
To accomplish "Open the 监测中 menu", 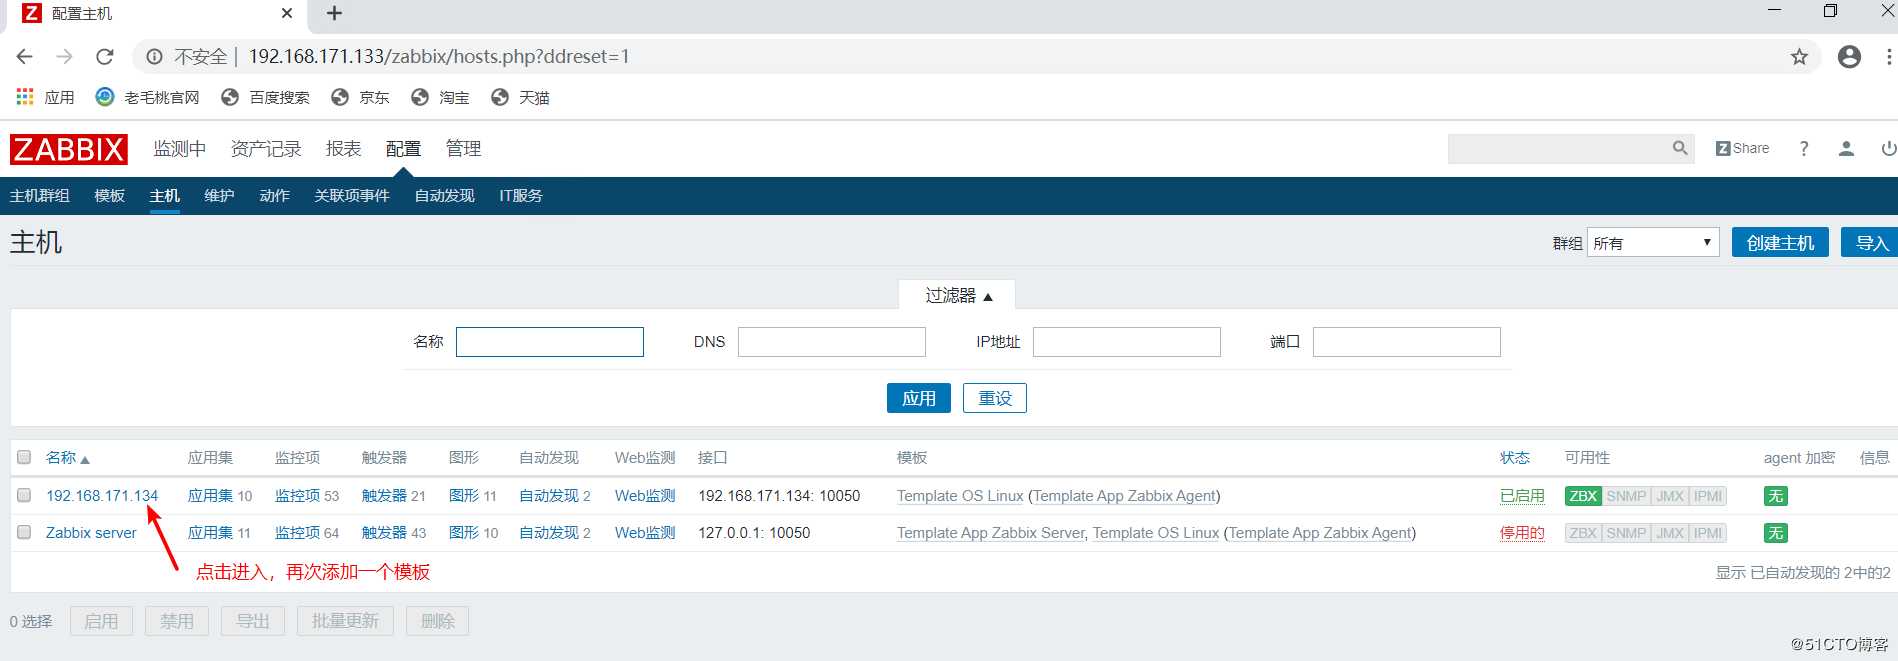I will (180, 149).
